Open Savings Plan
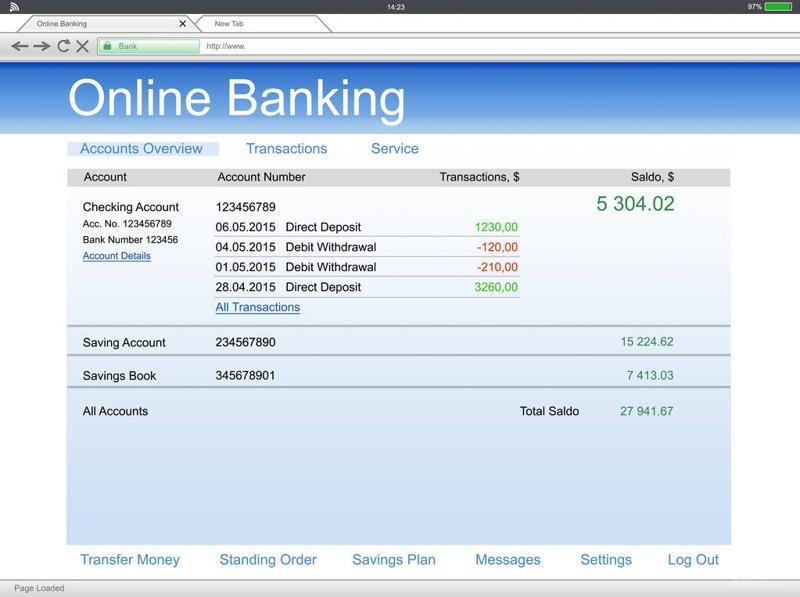 click(x=394, y=560)
